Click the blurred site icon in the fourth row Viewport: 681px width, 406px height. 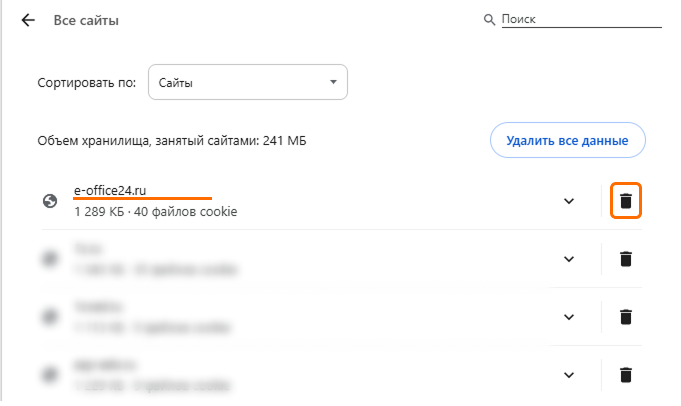[x=49, y=375]
